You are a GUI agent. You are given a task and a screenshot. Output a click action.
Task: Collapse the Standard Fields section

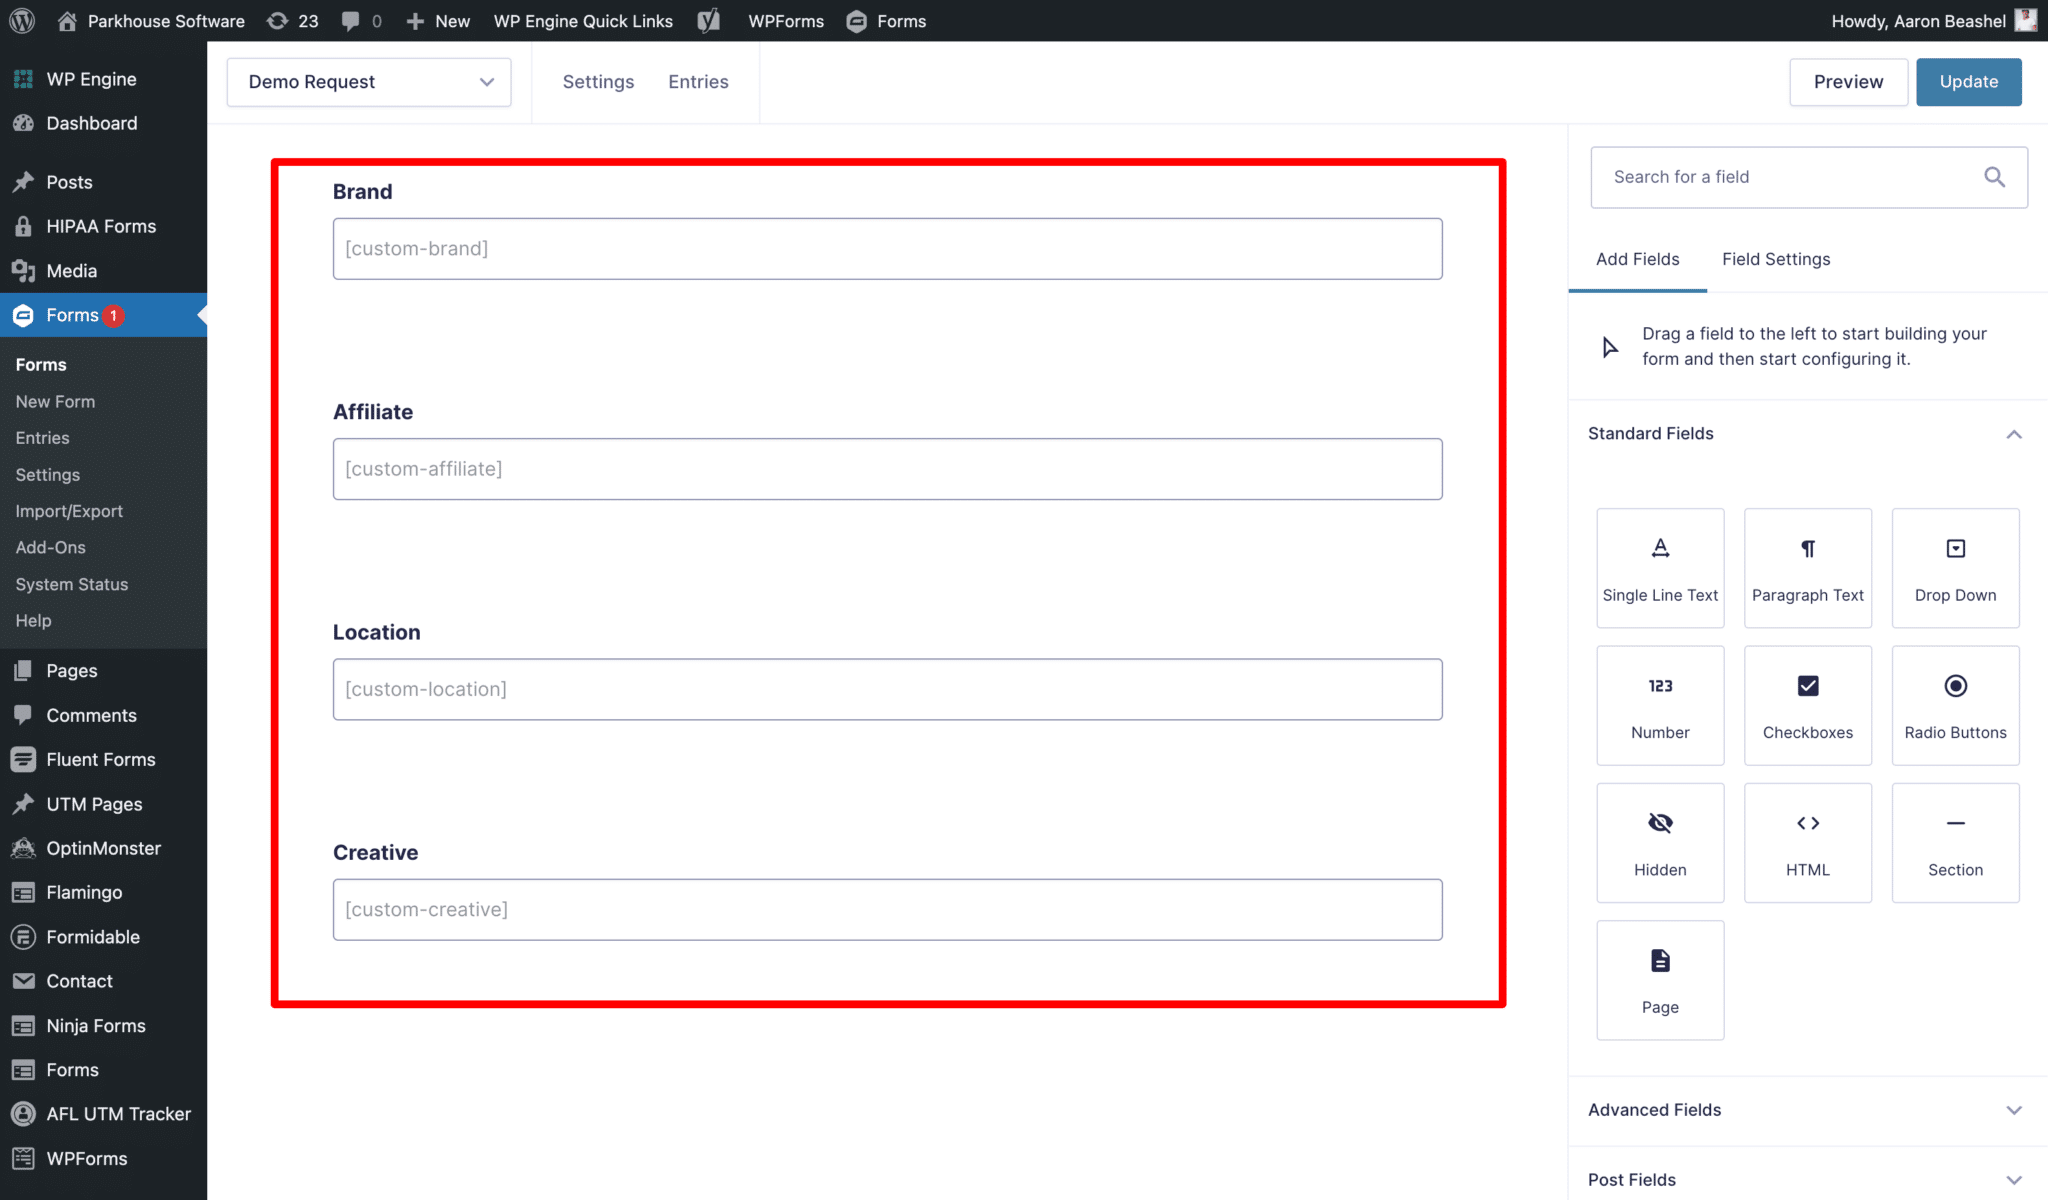(x=2014, y=434)
